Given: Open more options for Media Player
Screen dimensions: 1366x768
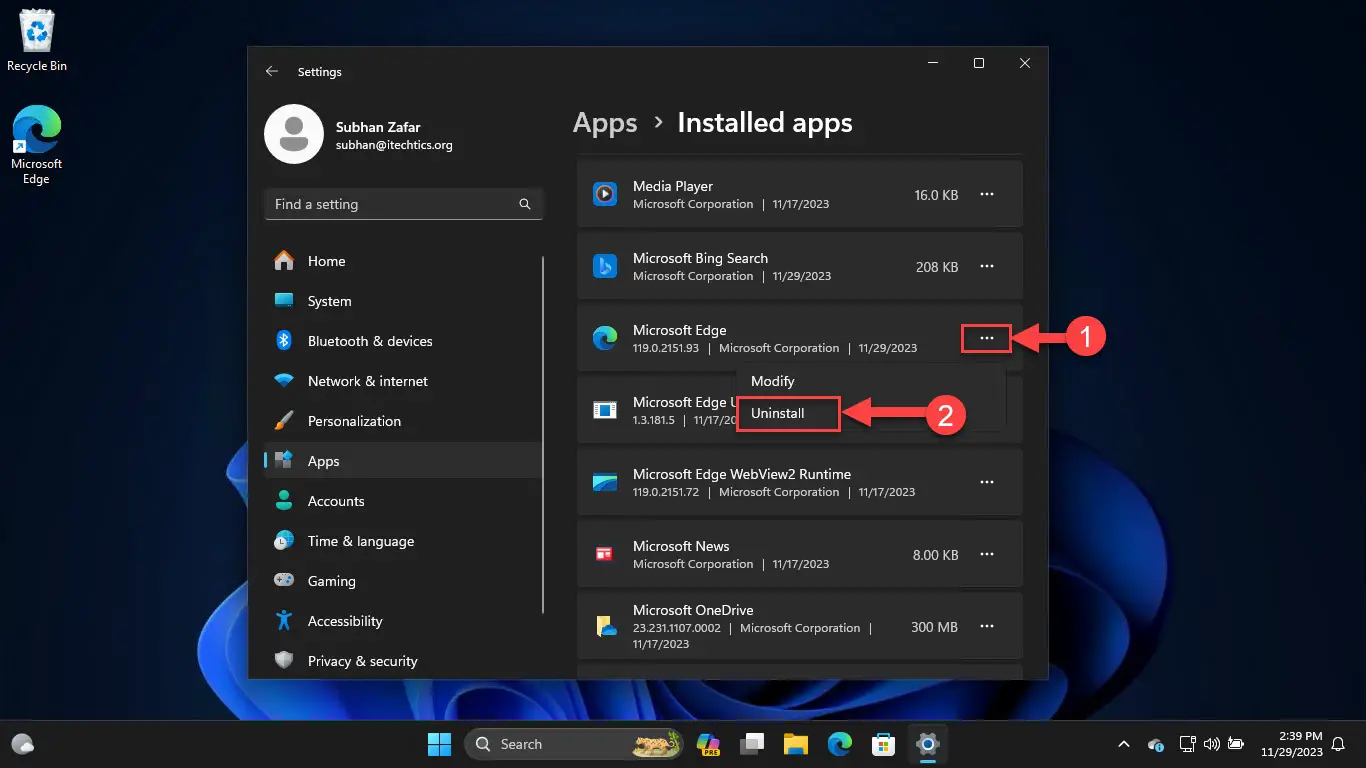Looking at the screenshot, I should click(x=987, y=194).
